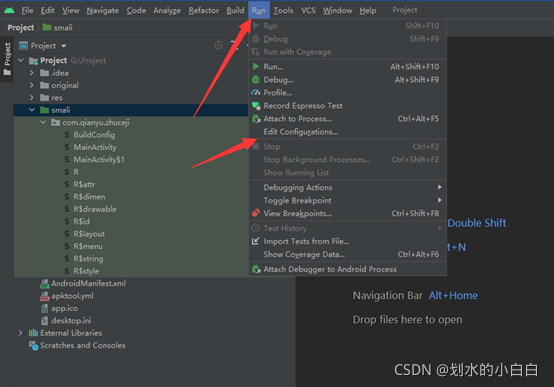
Task: Select MainActivity$1 smali file
Action: click(99, 159)
